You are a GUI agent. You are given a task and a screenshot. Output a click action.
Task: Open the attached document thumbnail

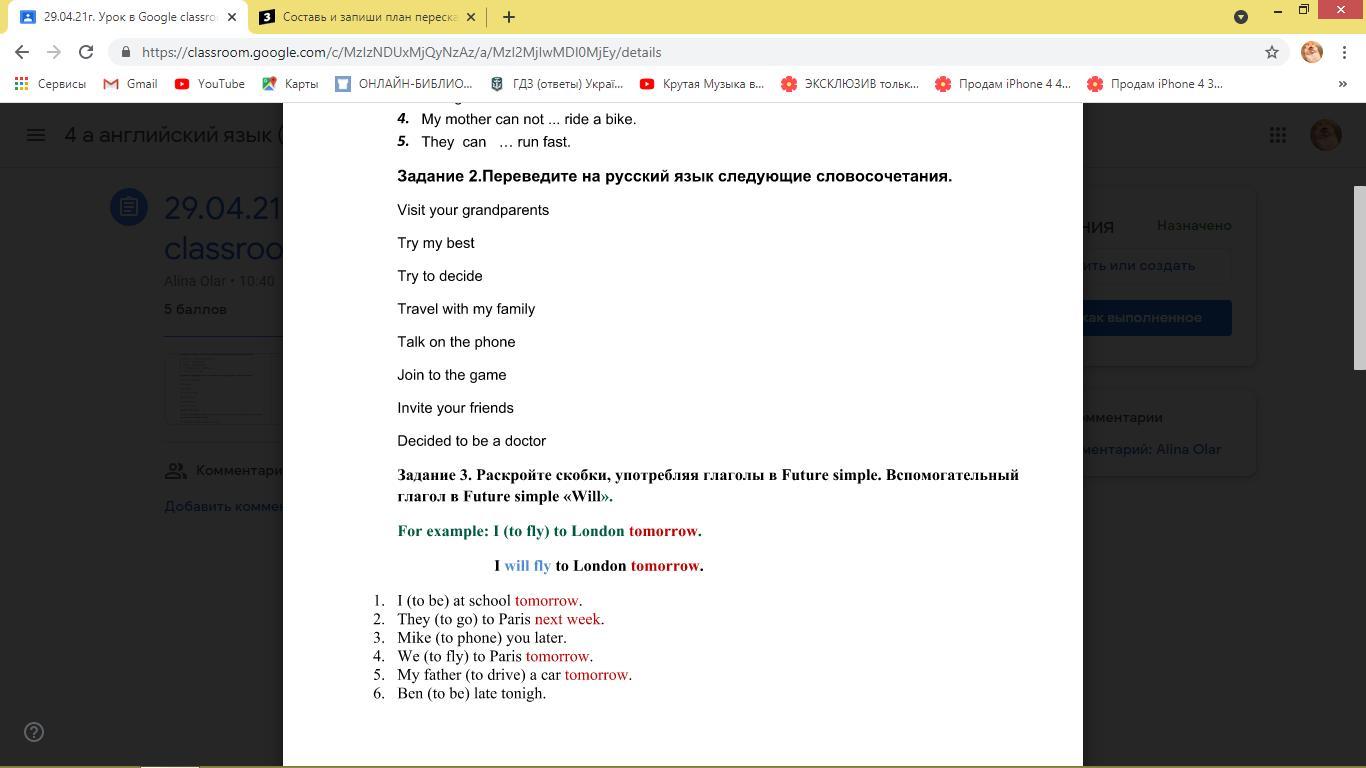[x=224, y=388]
